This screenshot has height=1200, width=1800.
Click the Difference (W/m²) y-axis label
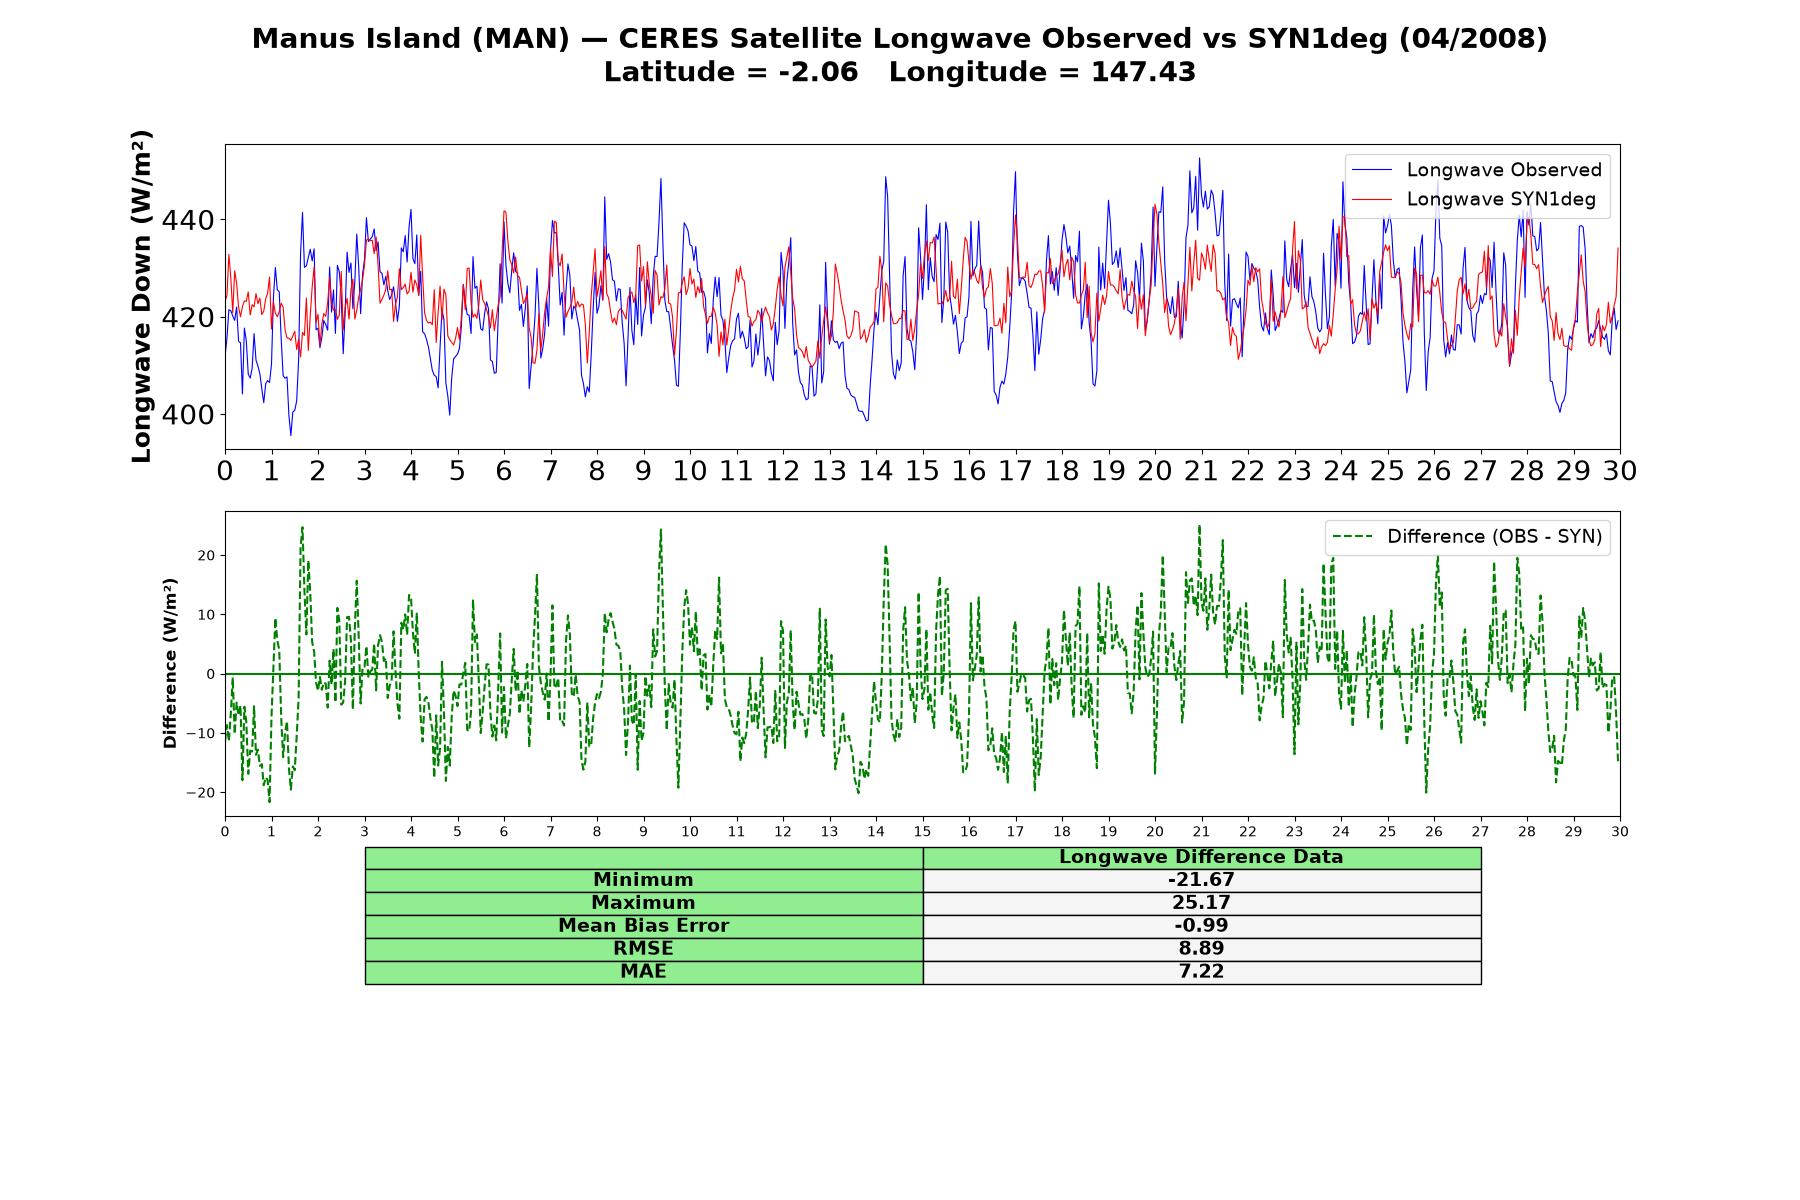170,663
